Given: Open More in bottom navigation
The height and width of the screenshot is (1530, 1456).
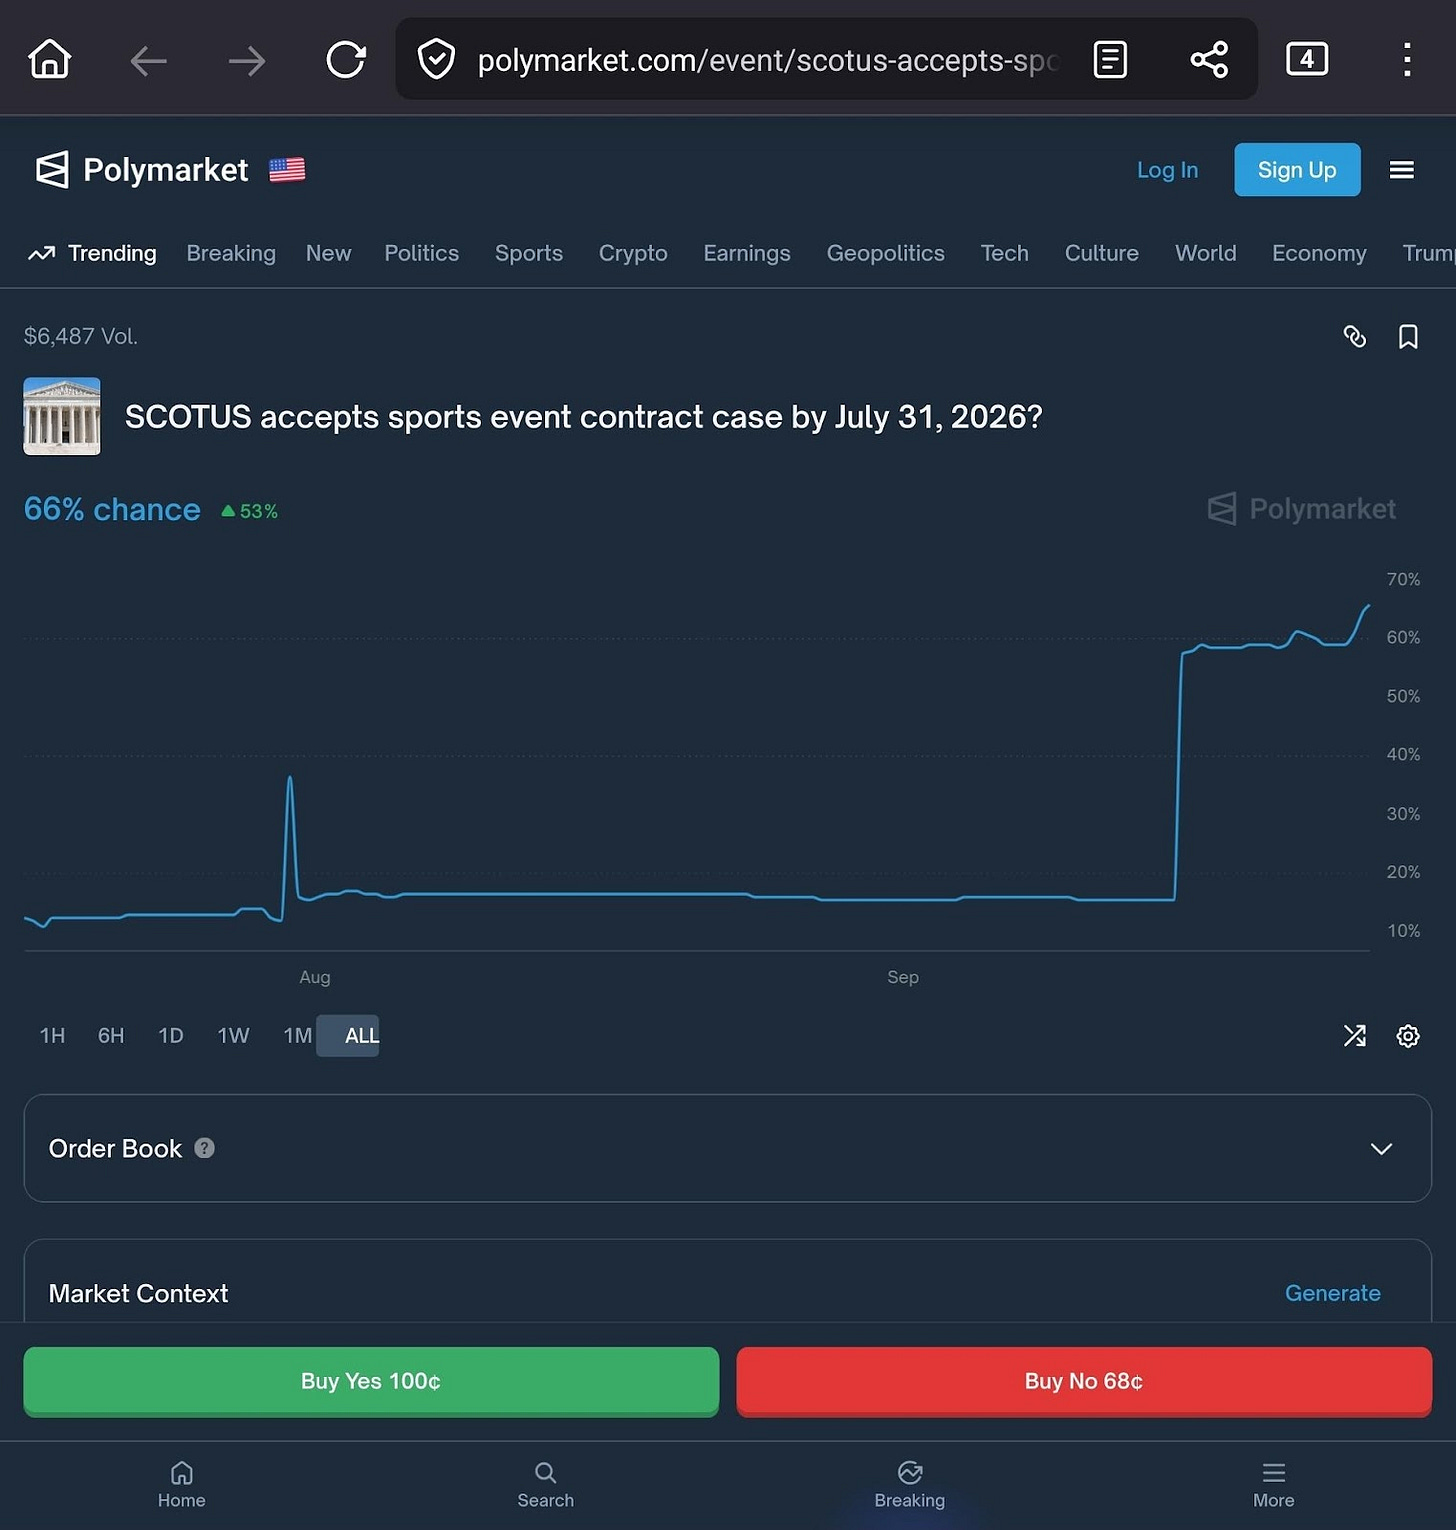Looking at the screenshot, I should tap(1273, 1485).
